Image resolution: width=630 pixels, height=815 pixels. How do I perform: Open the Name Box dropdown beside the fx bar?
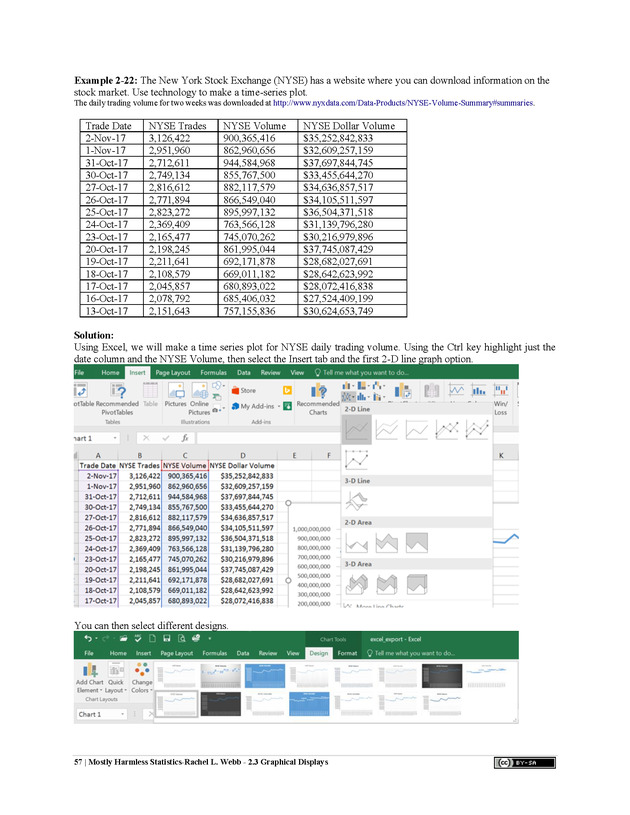(x=115, y=438)
